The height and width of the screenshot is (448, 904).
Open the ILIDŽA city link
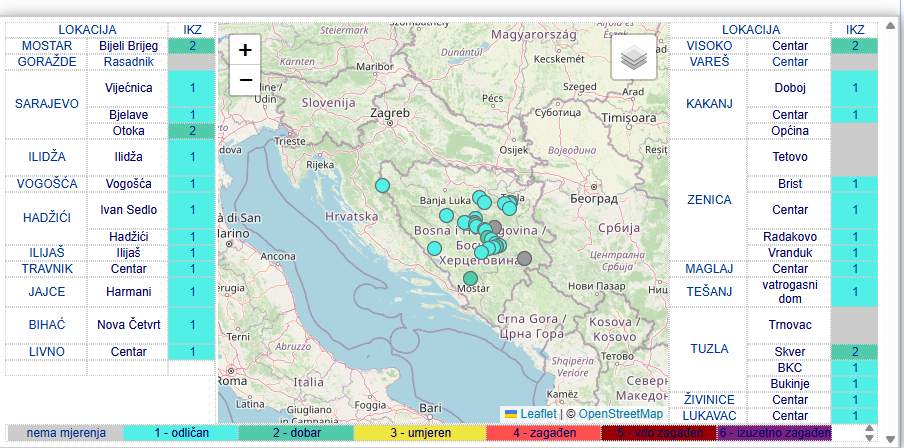(47, 157)
